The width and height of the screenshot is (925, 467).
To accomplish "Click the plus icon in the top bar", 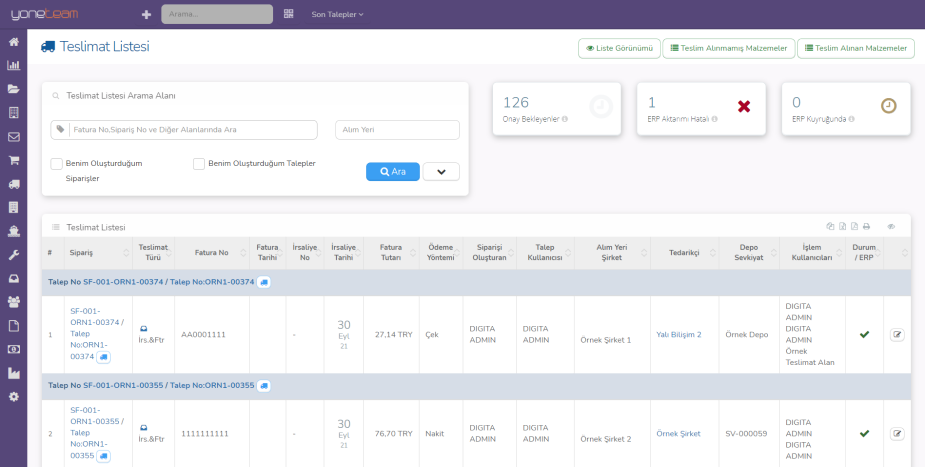I will tap(146, 15).
